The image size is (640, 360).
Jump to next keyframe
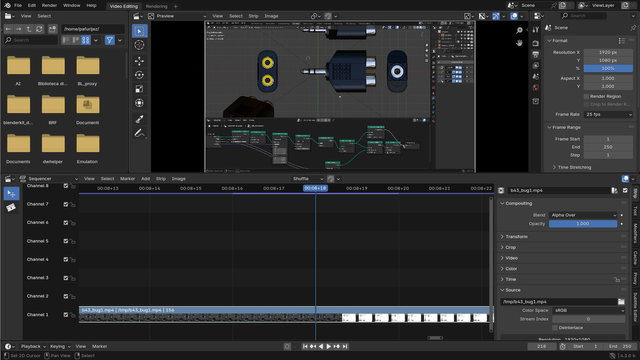pyautogui.click(x=337, y=347)
